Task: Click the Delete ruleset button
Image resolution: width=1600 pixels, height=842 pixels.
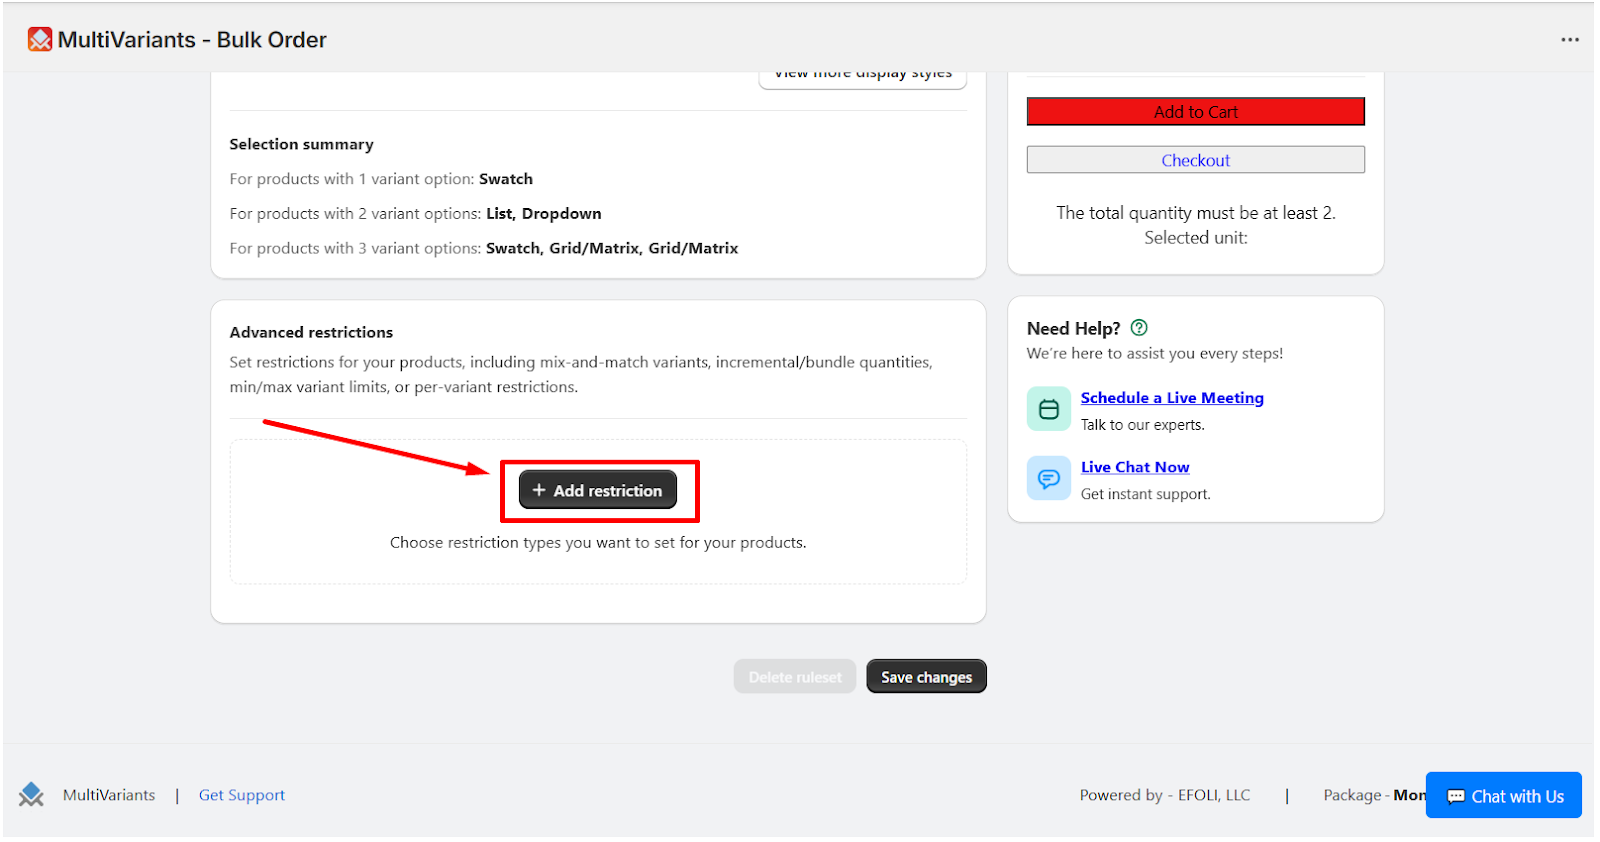Action: (795, 677)
